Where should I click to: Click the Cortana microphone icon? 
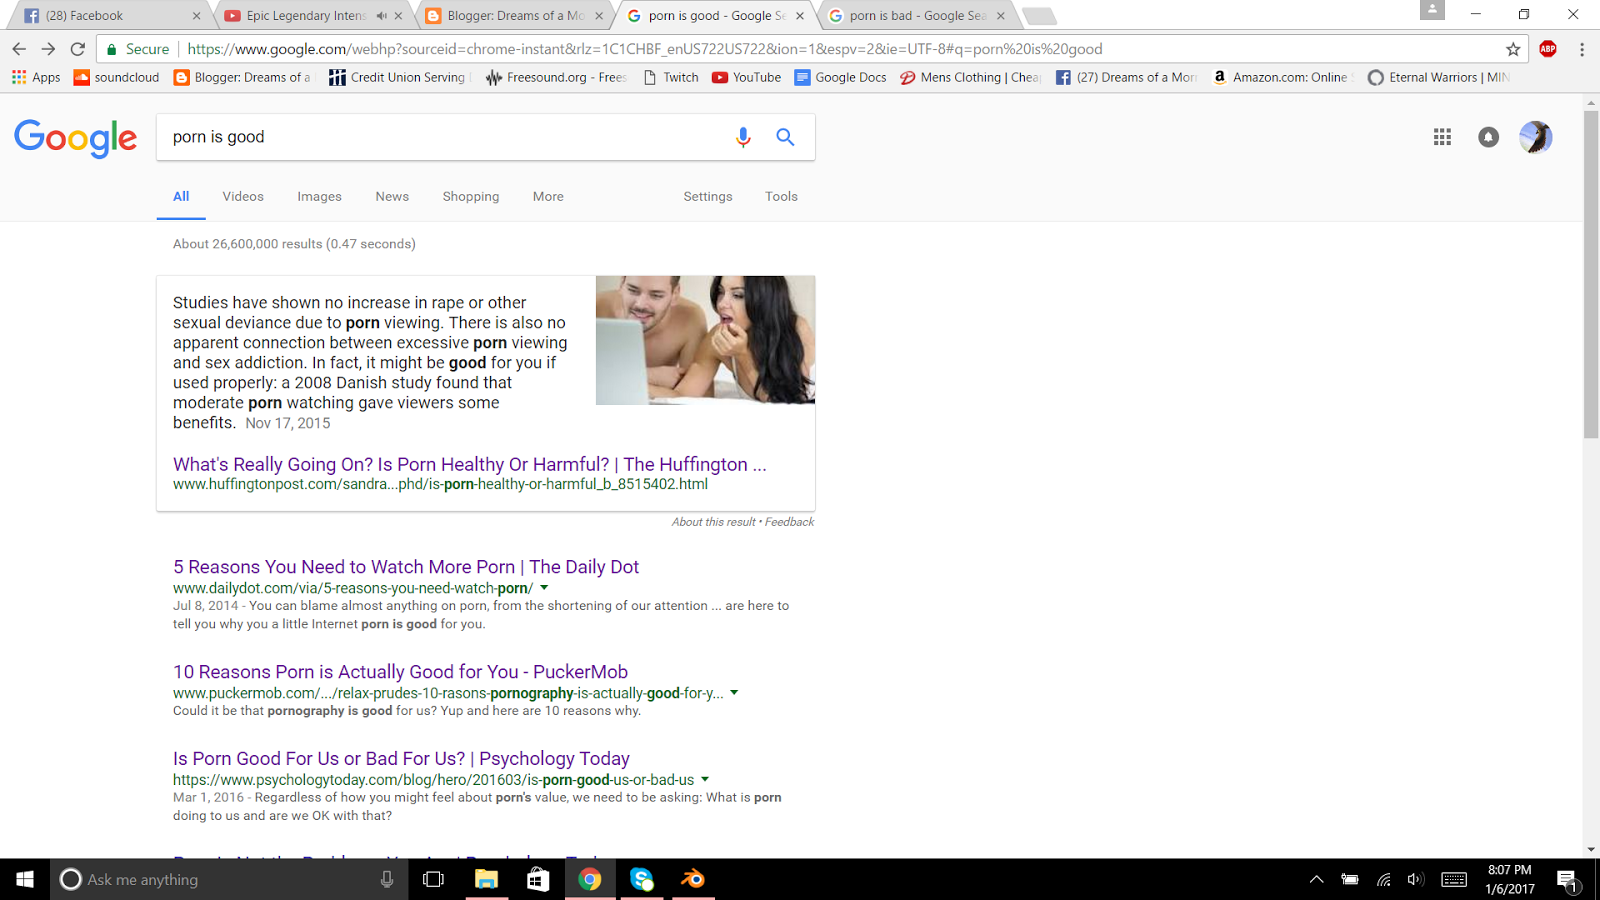[x=387, y=879]
